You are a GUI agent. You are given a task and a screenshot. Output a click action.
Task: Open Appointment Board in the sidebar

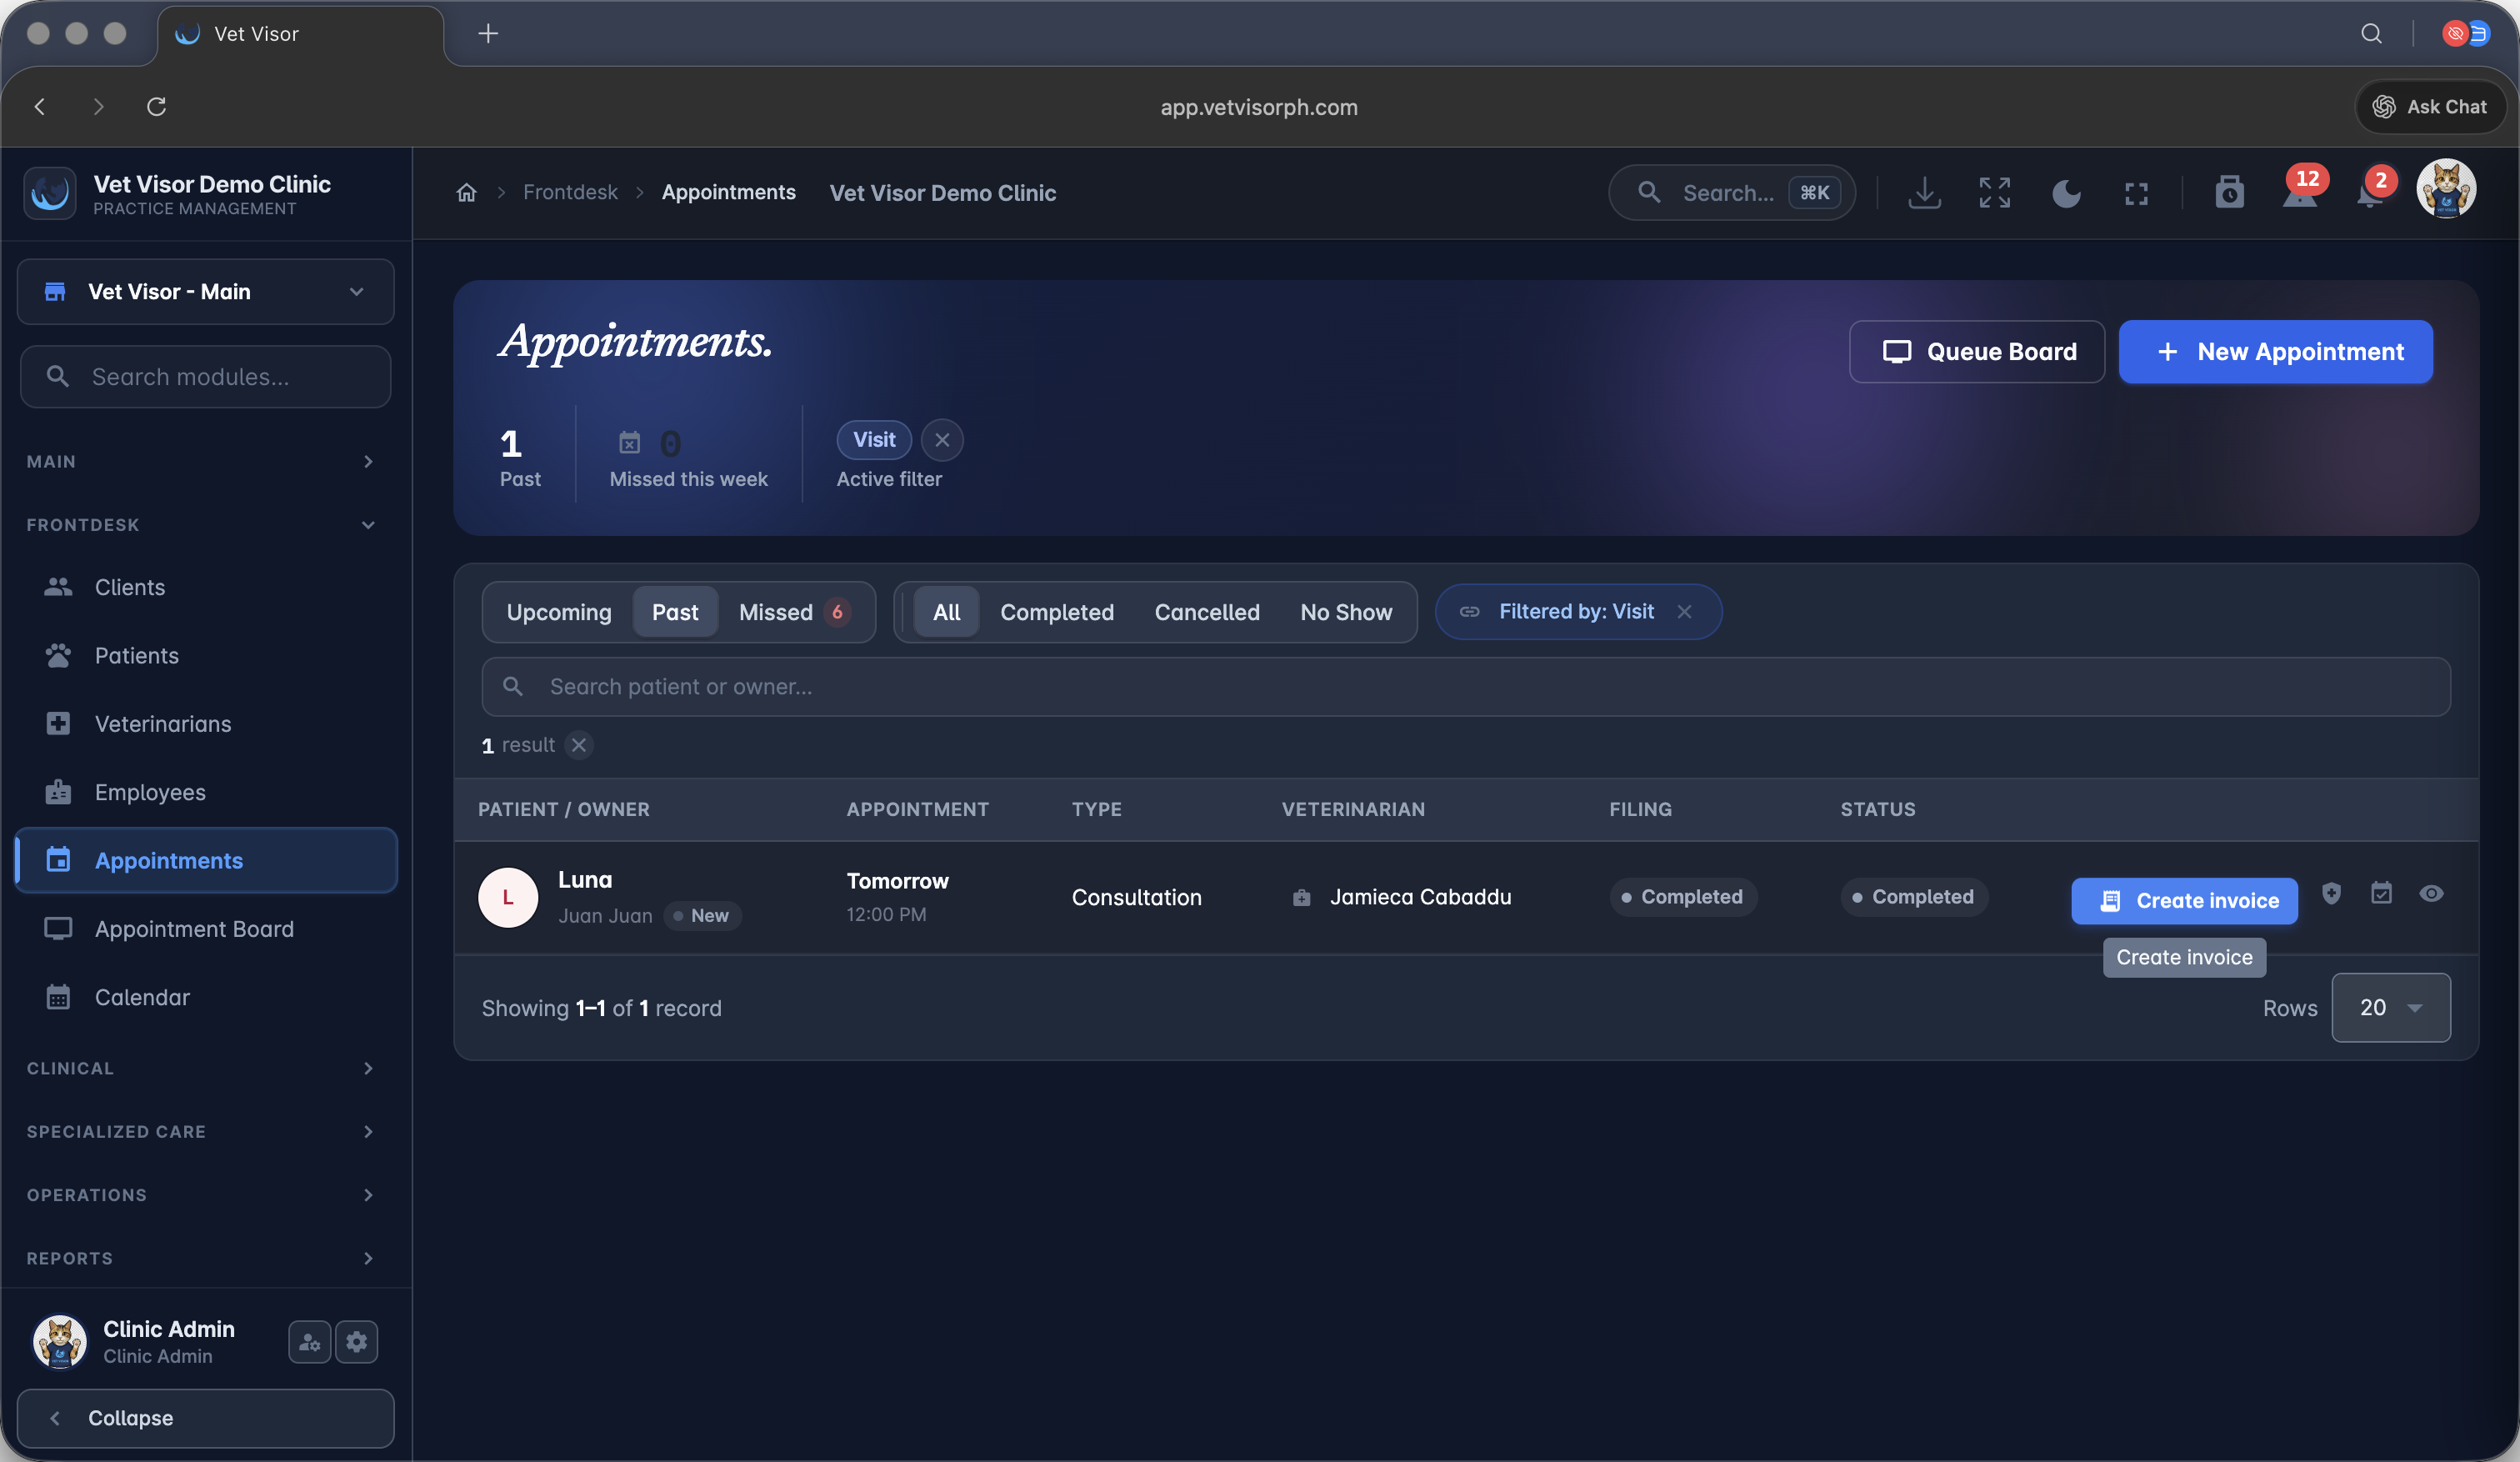[x=206, y=929]
